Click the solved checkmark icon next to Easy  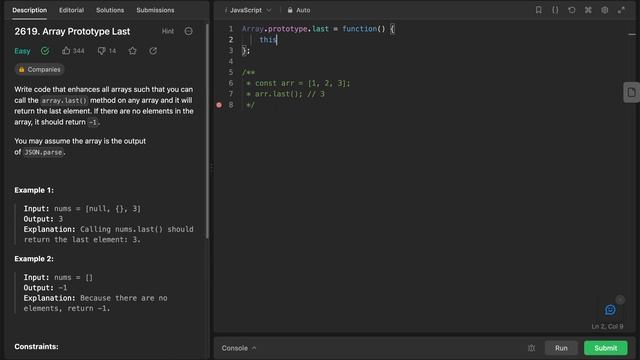(x=45, y=51)
